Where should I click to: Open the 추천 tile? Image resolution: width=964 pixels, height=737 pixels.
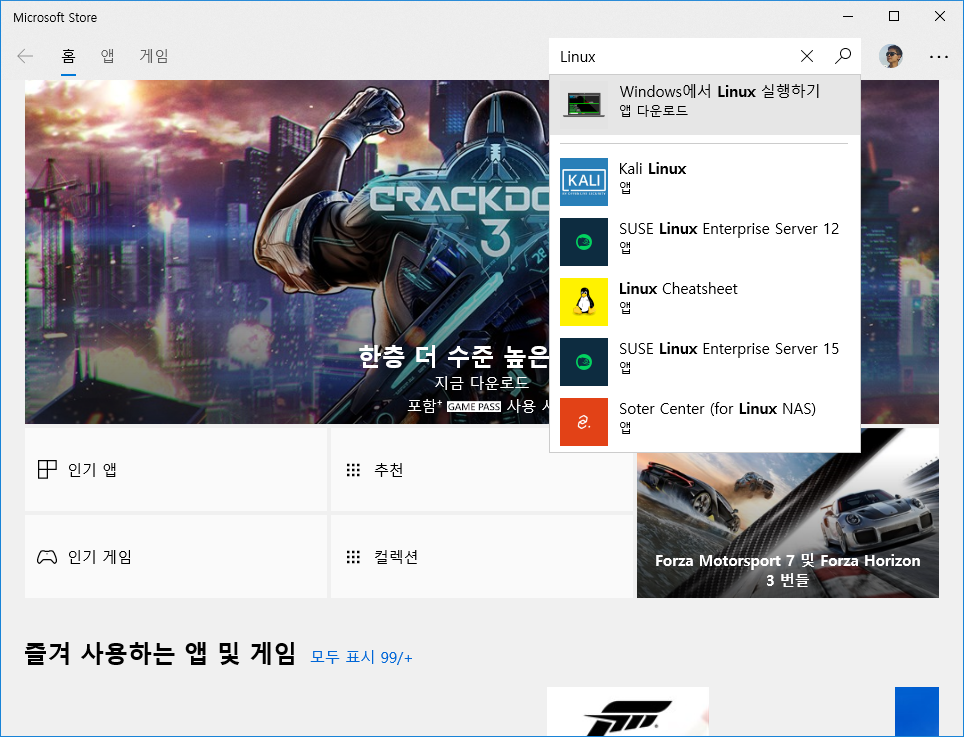[x=481, y=470]
